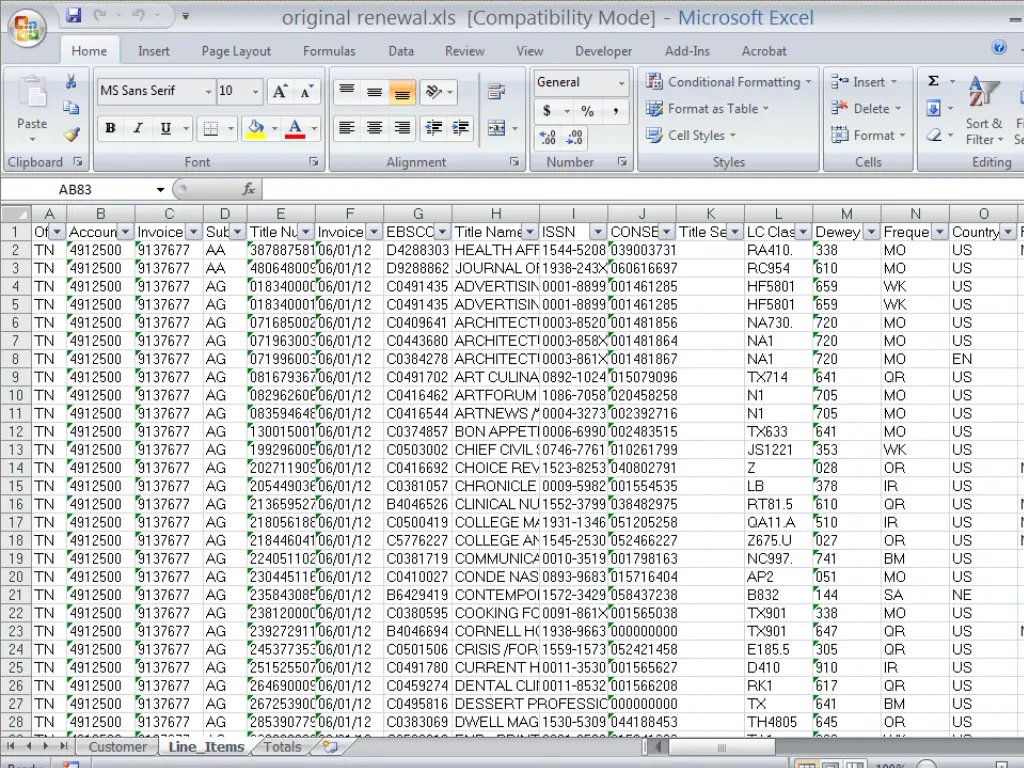Align text to the right
Screen dimensions: 1024x768
pos(402,128)
